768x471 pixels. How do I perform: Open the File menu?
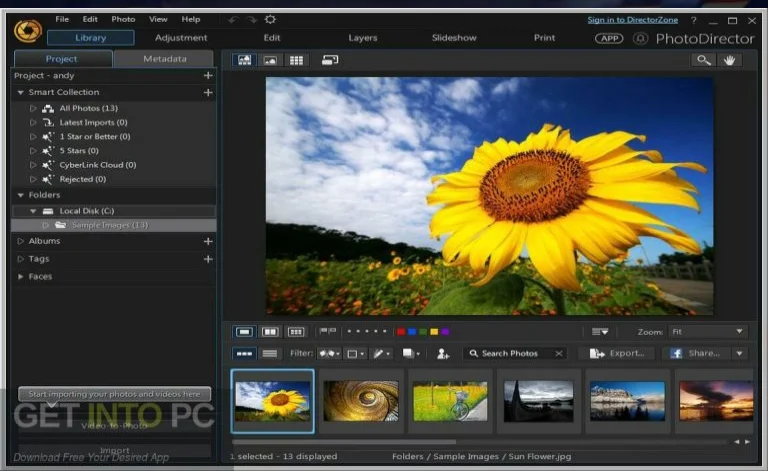point(62,19)
